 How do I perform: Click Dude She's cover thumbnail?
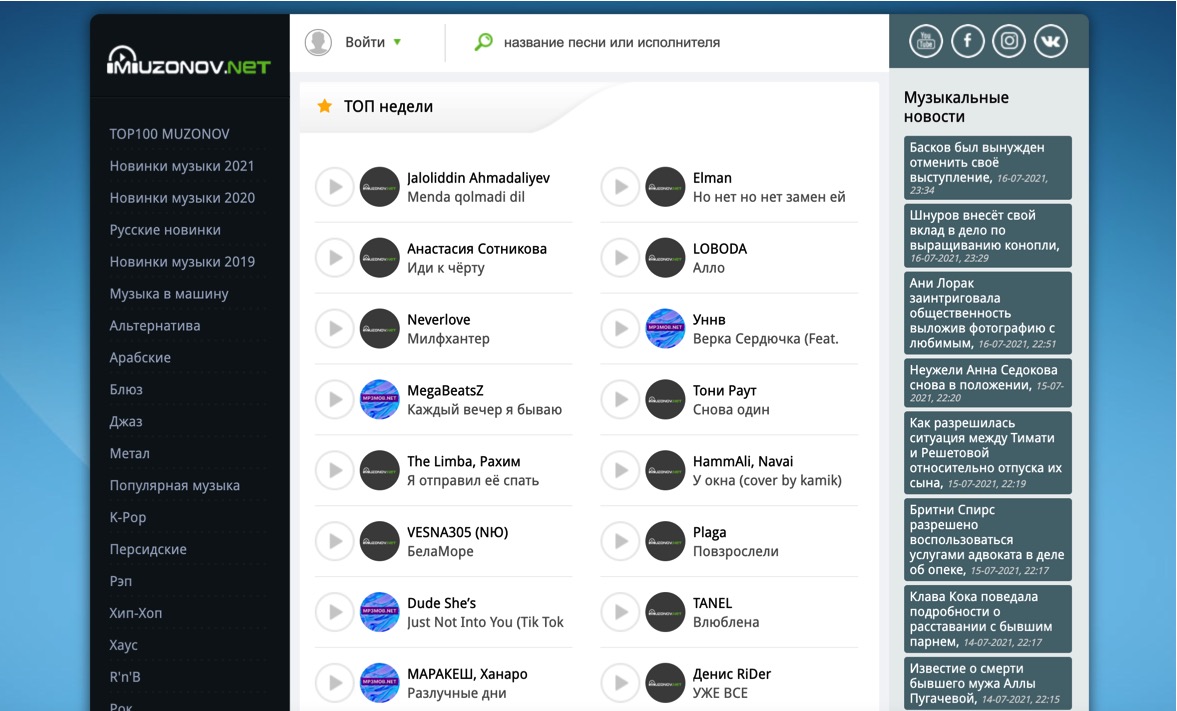(380, 612)
